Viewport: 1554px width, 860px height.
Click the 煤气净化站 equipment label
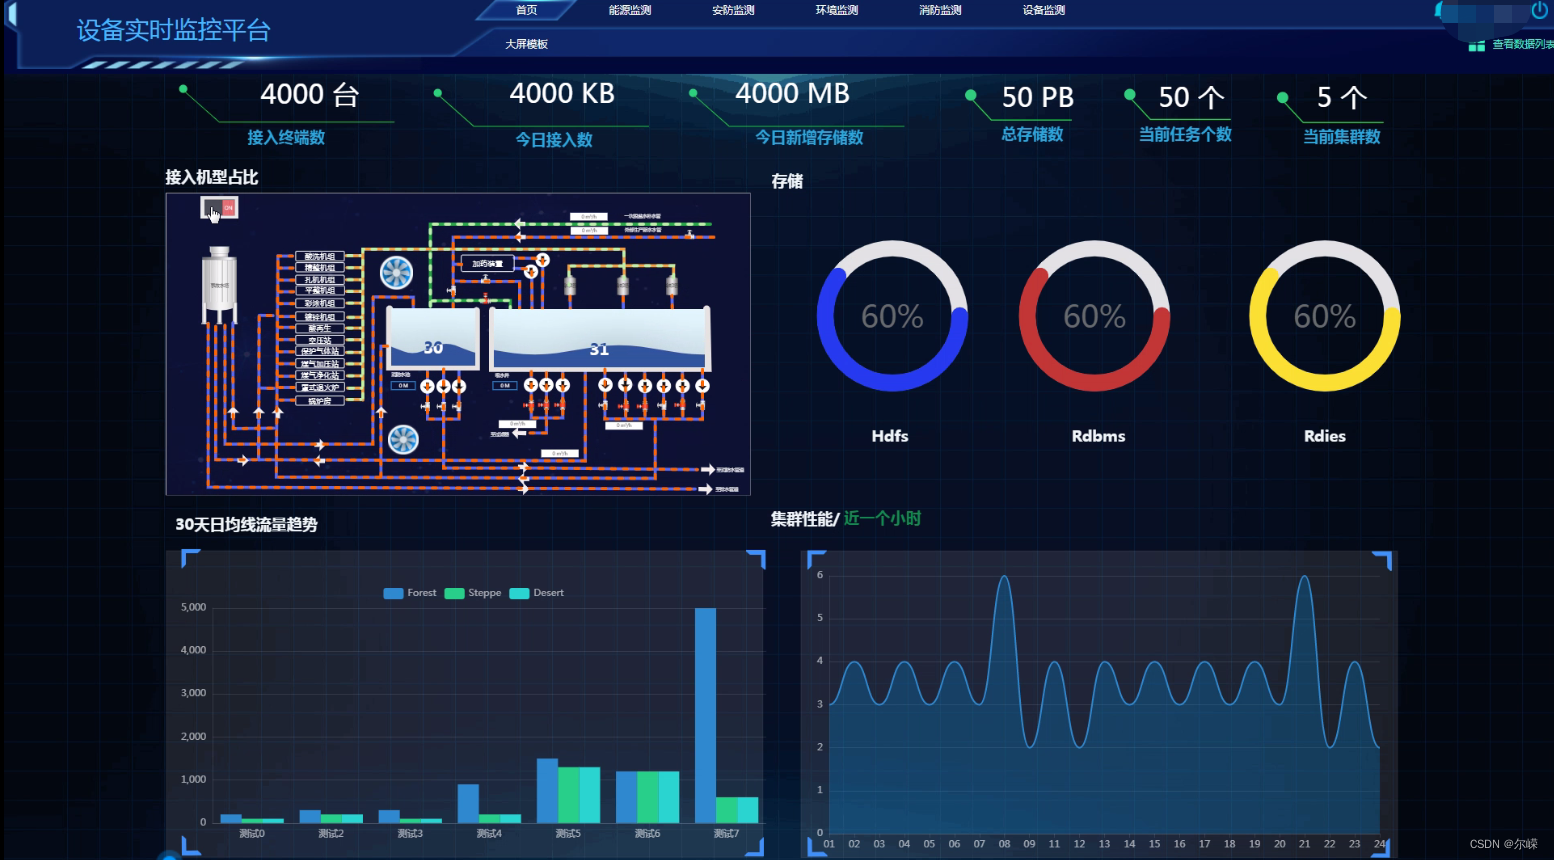320,375
